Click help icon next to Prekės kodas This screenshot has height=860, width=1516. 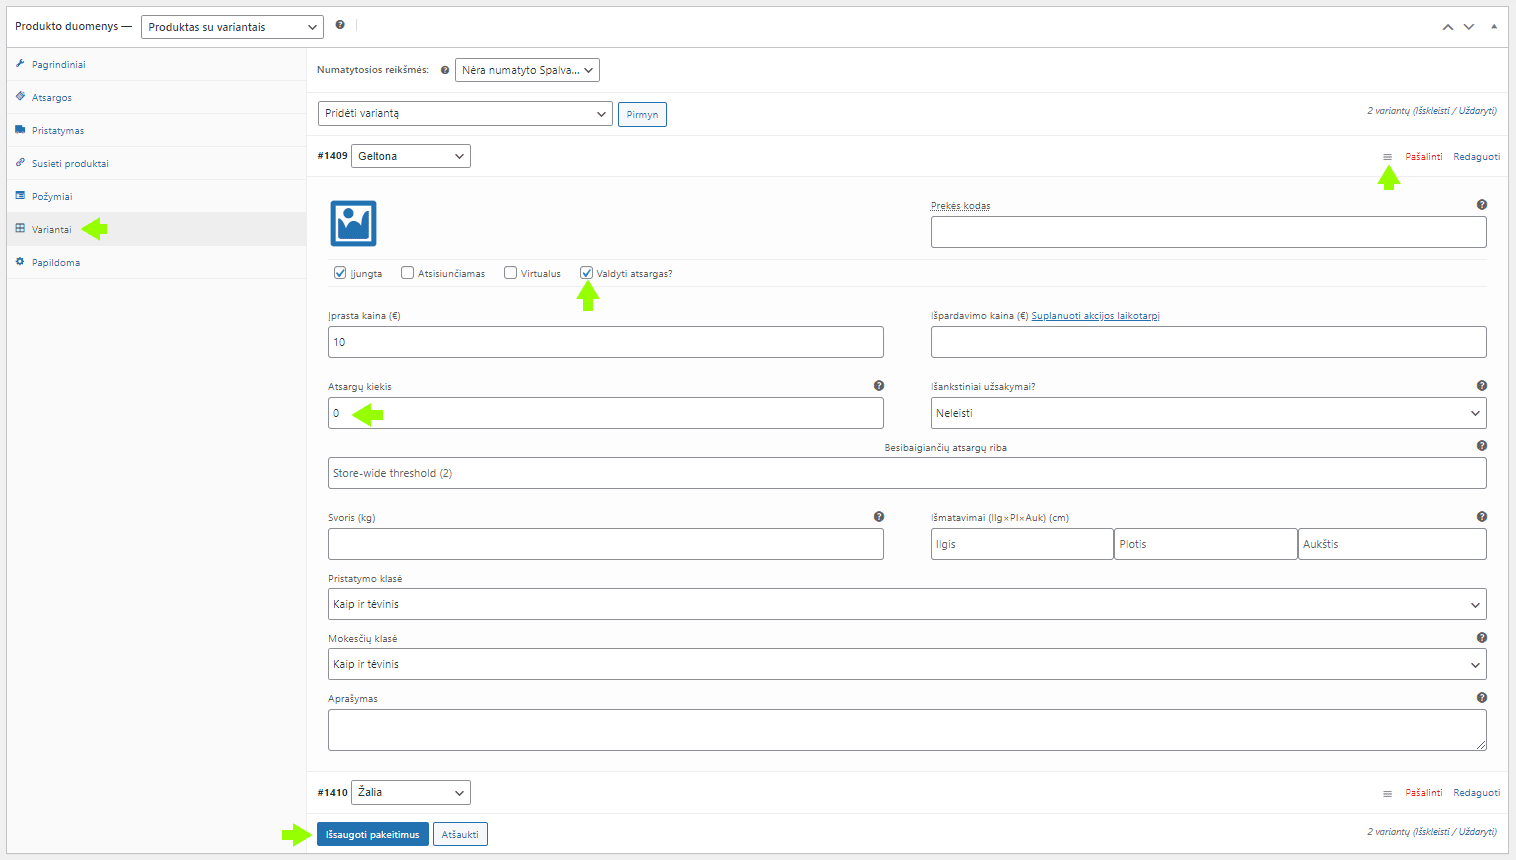coord(1481,205)
